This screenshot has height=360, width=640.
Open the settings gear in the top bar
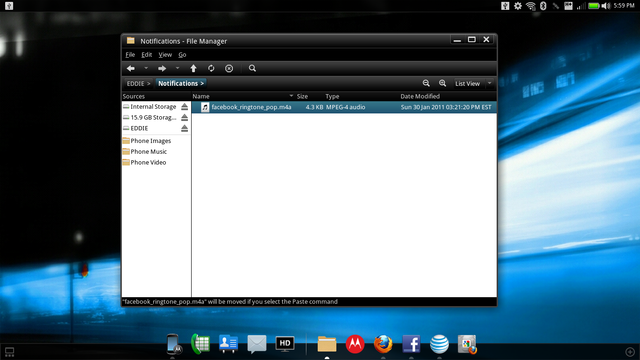coord(518,6)
